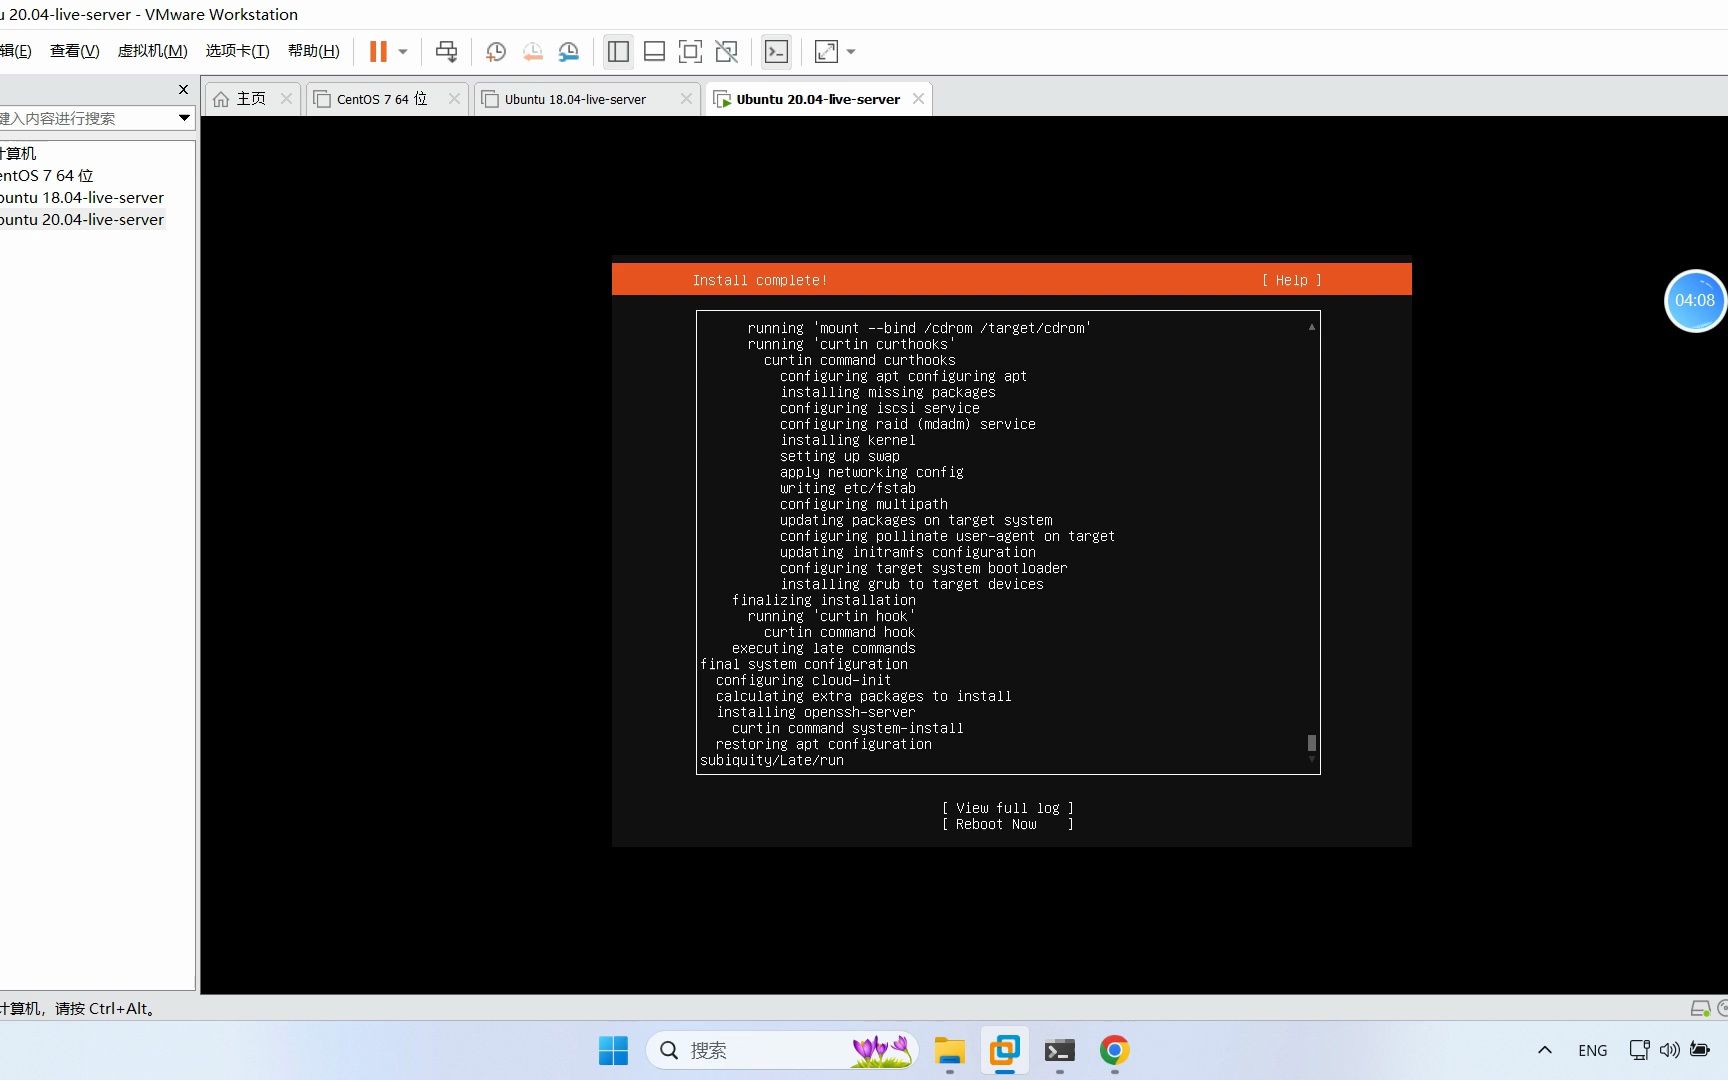Image resolution: width=1728 pixels, height=1080 pixels.
Task: Show hidden system tray icons
Action: pyautogui.click(x=1544, y=1050)
